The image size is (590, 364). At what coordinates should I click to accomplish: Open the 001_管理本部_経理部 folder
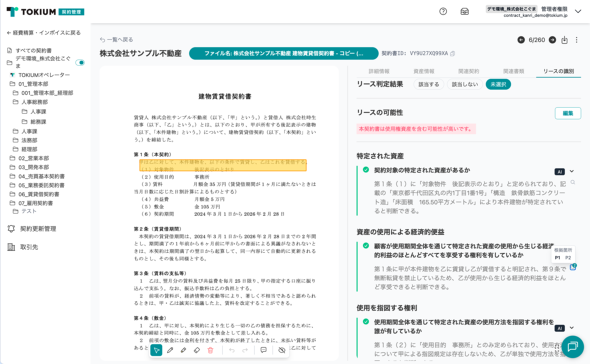tap(43, 93)
